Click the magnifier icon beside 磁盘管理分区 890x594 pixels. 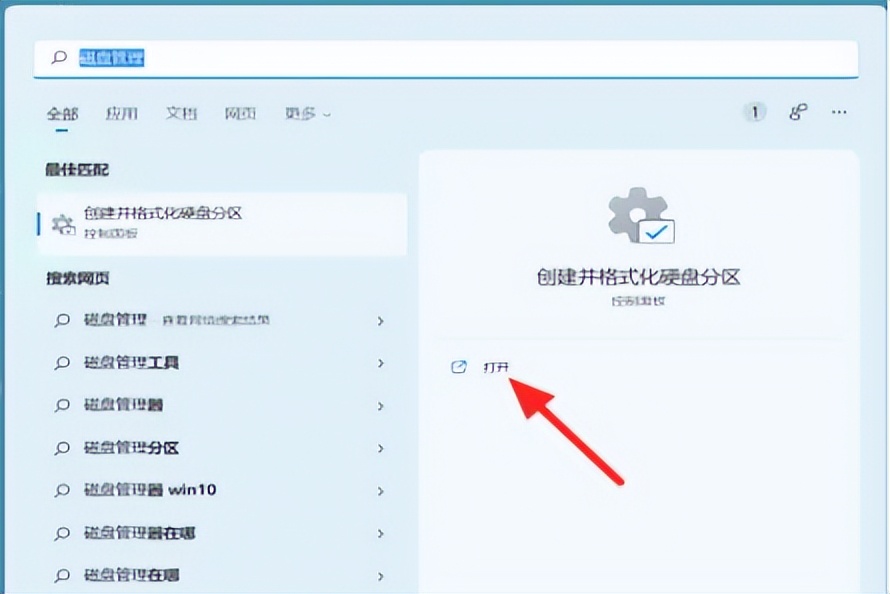click(59, 448)
